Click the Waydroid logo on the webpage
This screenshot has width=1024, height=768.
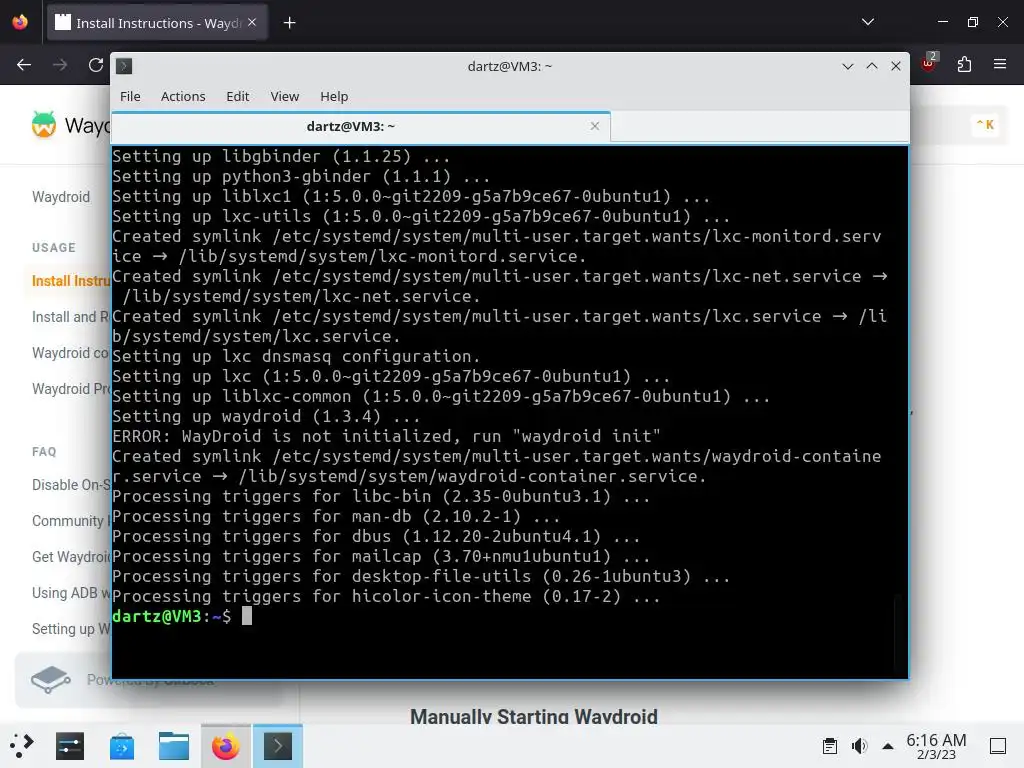[x=44, y=124]
